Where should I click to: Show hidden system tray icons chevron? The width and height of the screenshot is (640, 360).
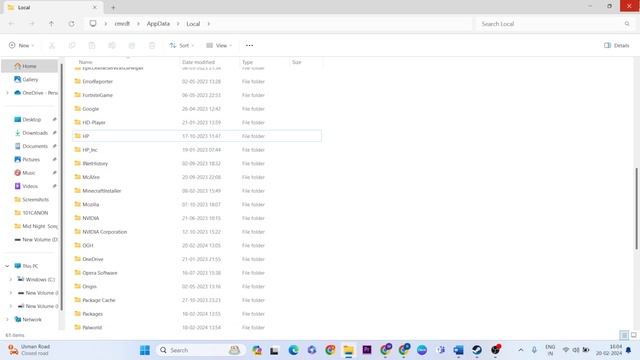click(520, 350)
